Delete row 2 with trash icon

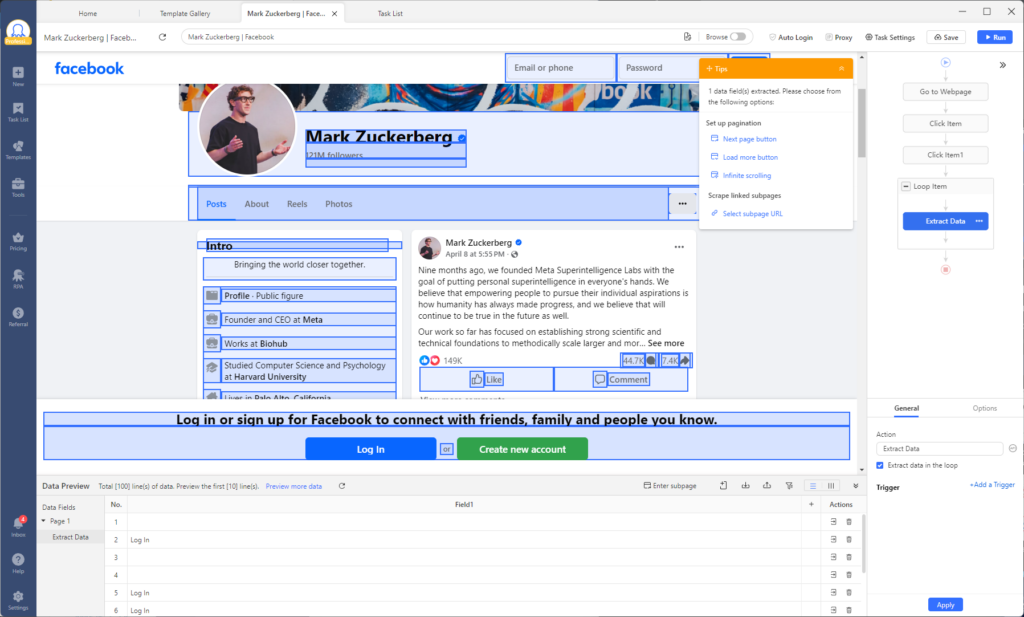click(849, 539)
